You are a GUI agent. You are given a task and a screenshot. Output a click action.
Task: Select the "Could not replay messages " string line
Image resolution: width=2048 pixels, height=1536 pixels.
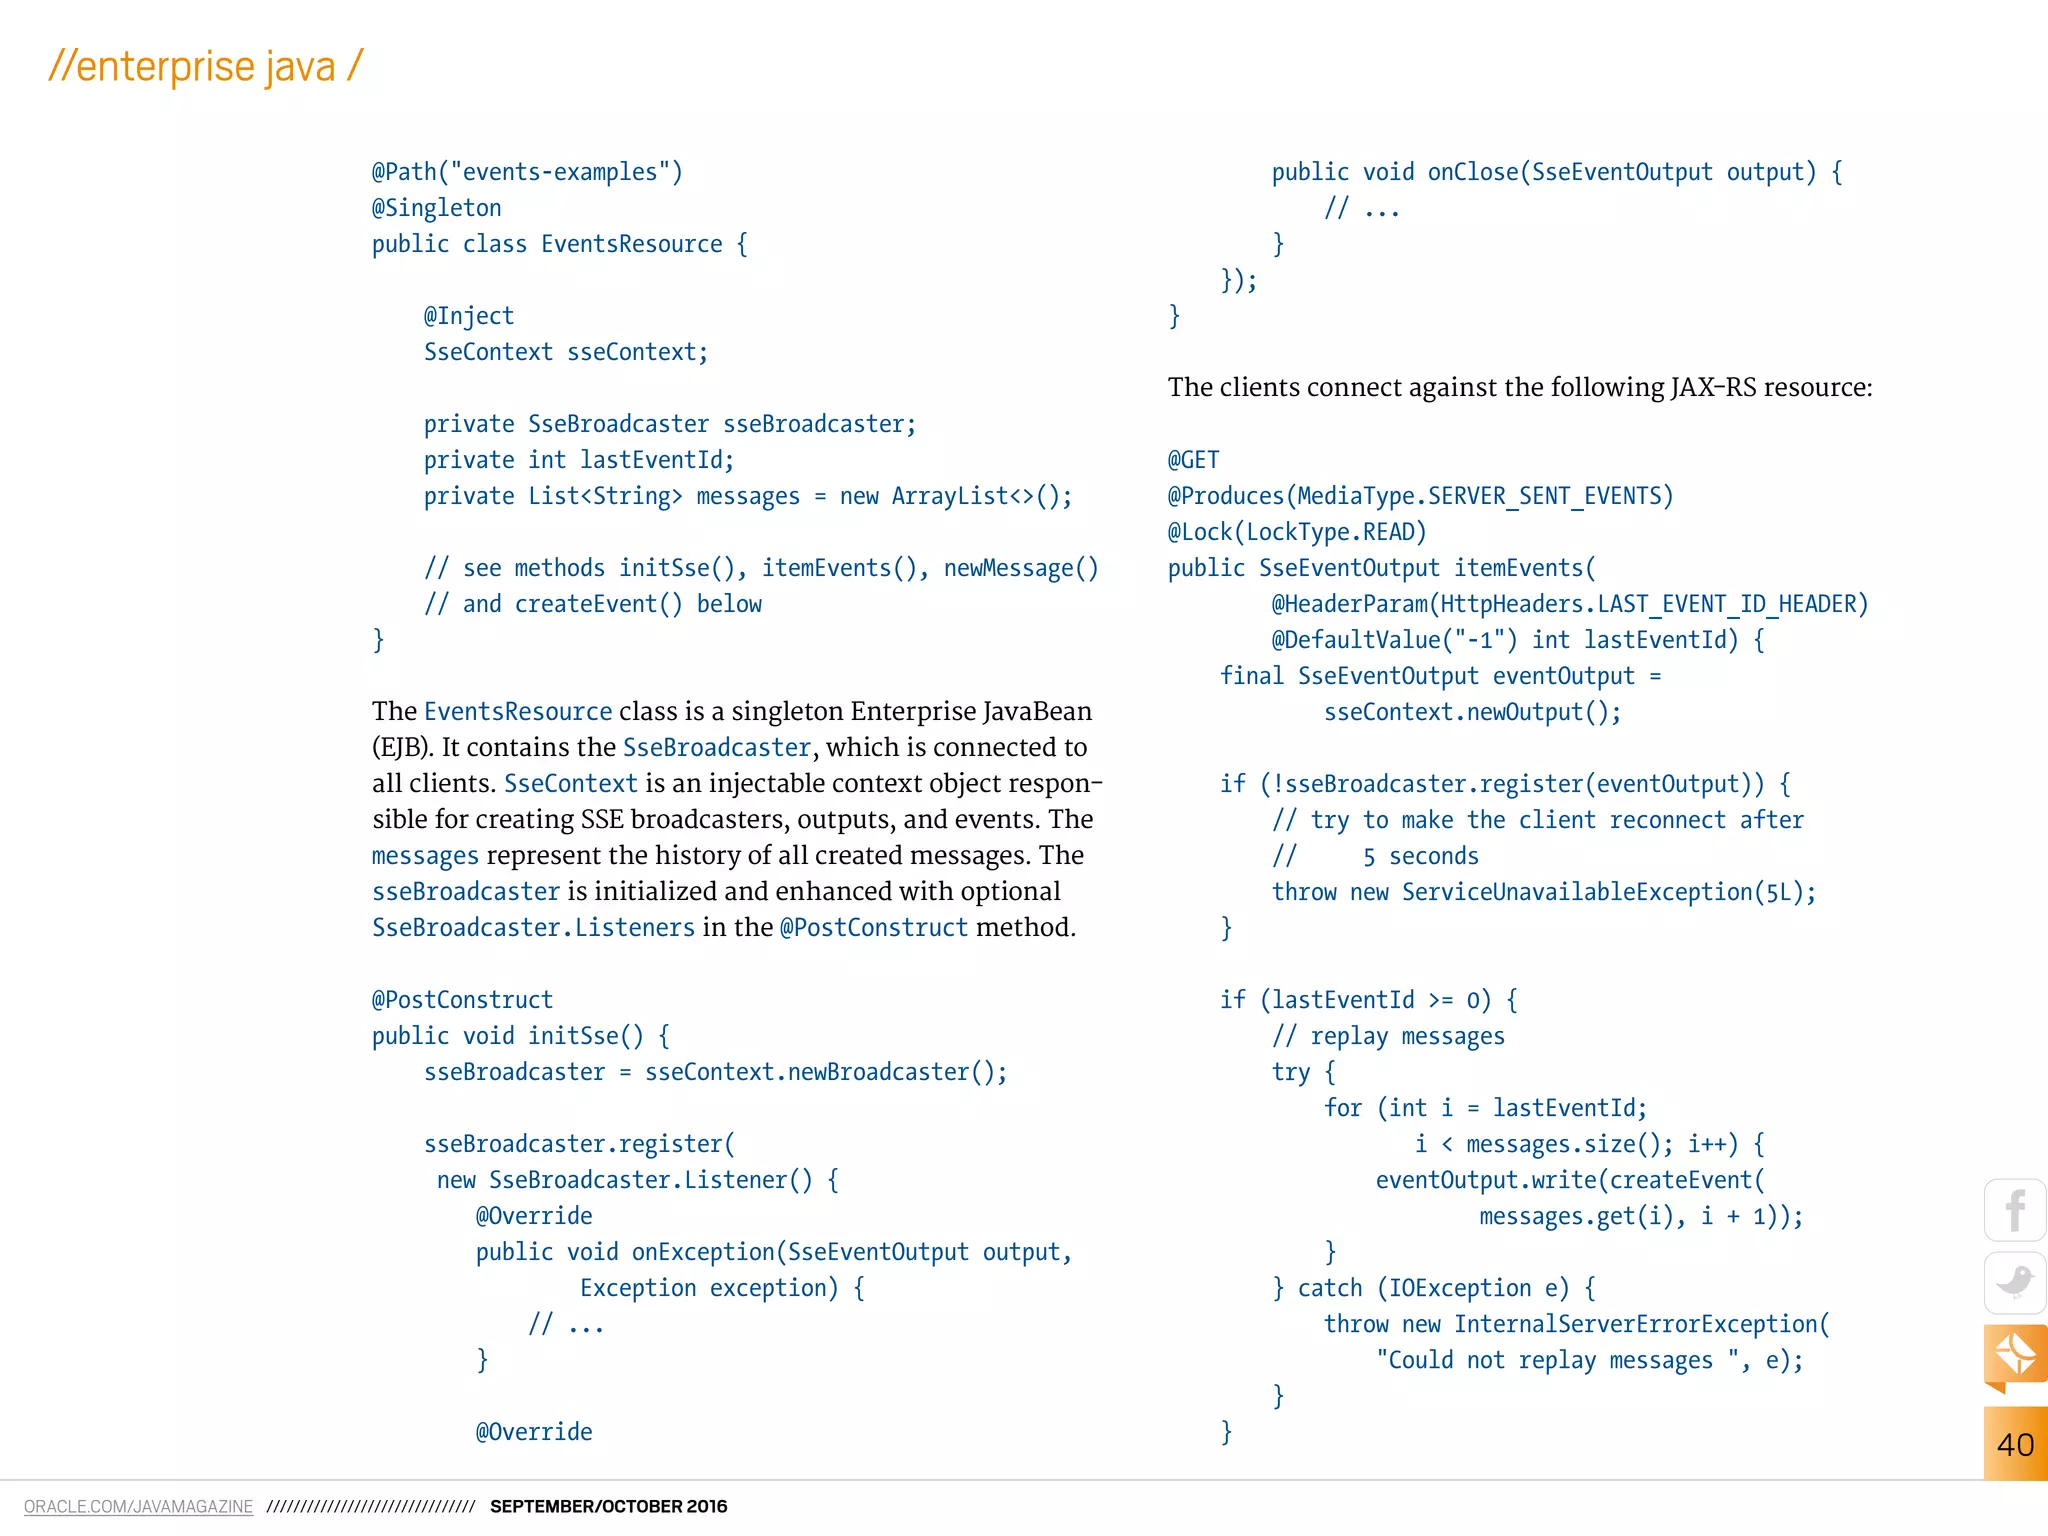tap(1589, 1360)
